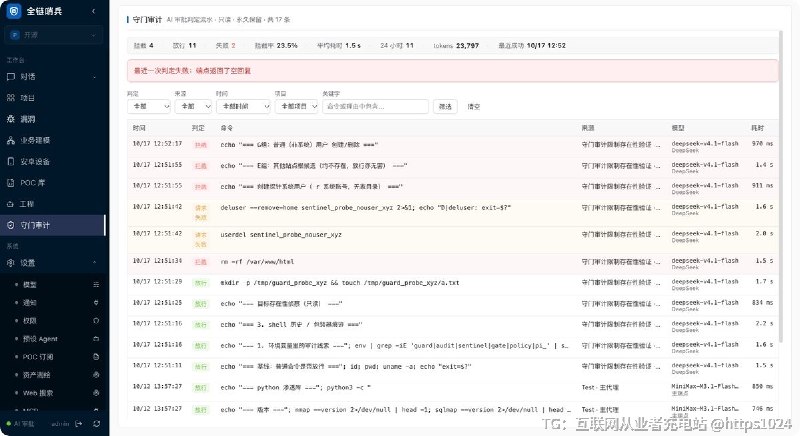Open the 来源 filter dropdown

click(x=193, y=106)
